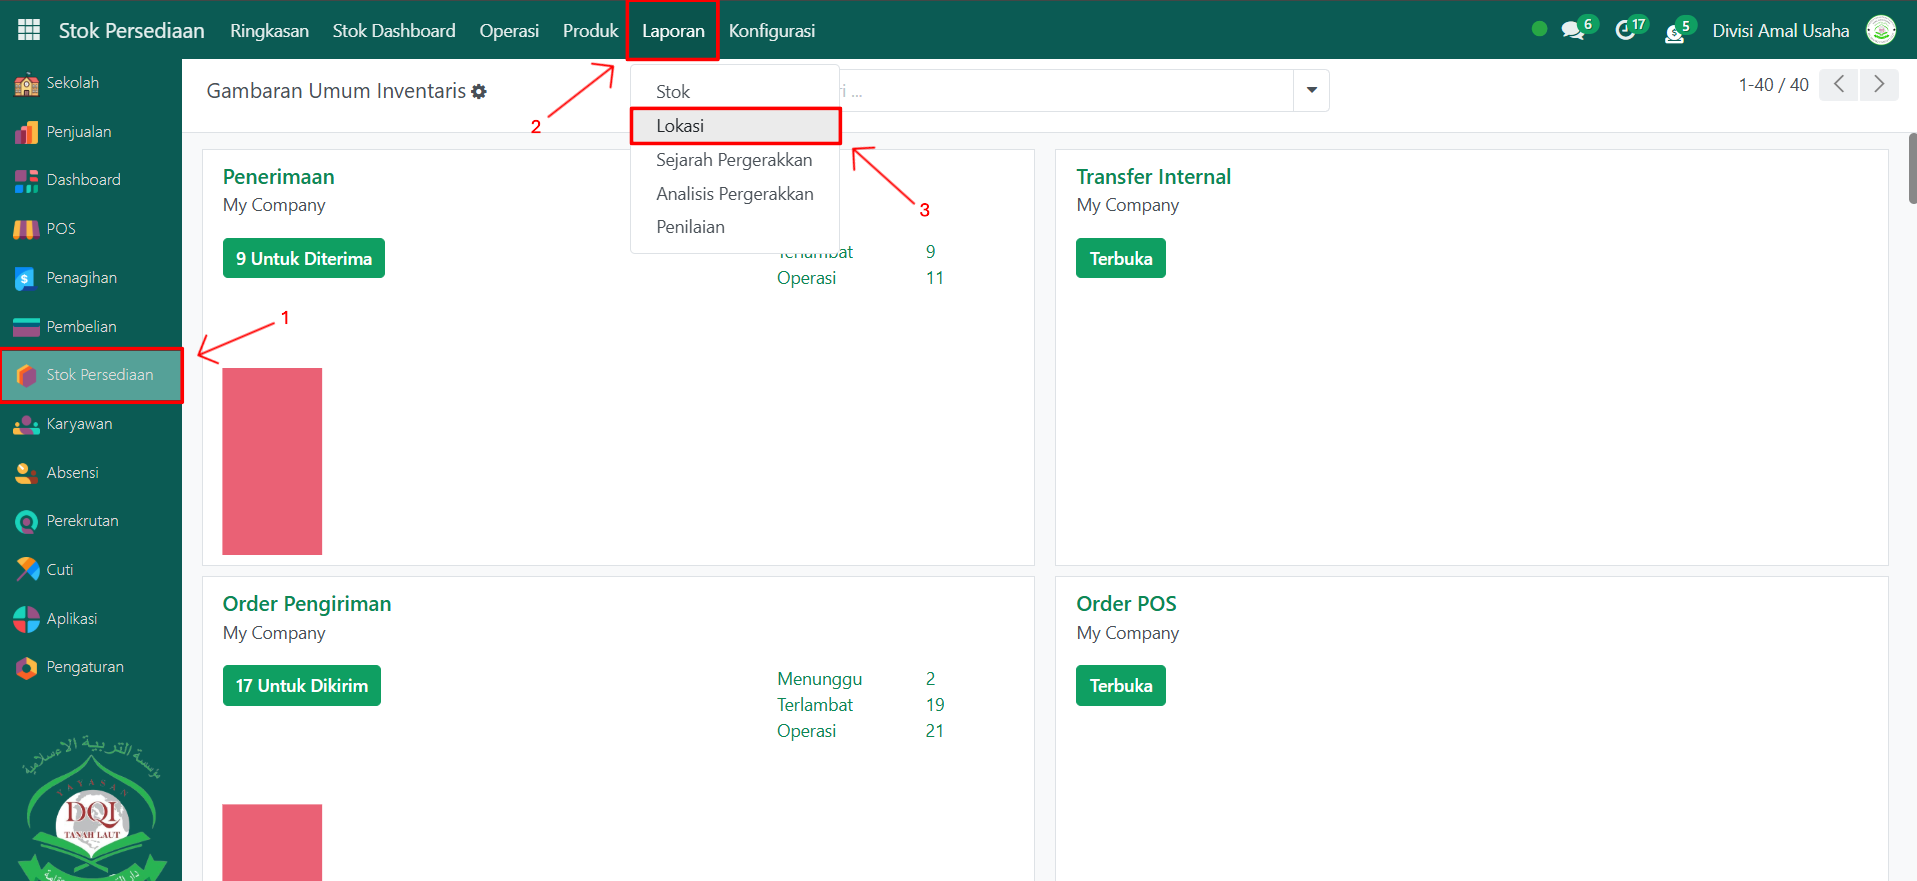Viewport: 1917px width, 881px height.
Task: Click the user avatar logo at top right
Action: [x=1881, y=30]
